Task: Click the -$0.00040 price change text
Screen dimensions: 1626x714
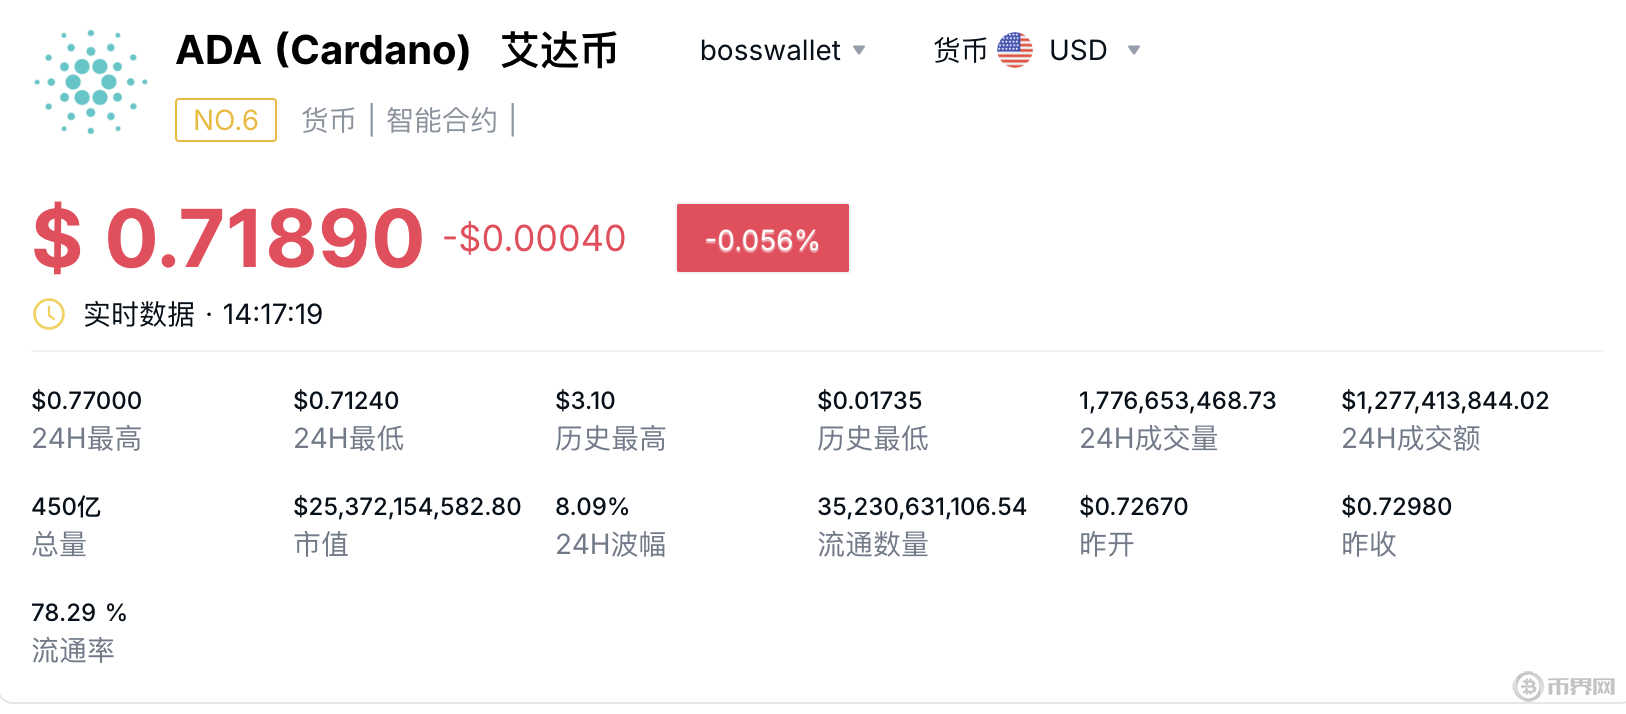Action: point(534,238)
